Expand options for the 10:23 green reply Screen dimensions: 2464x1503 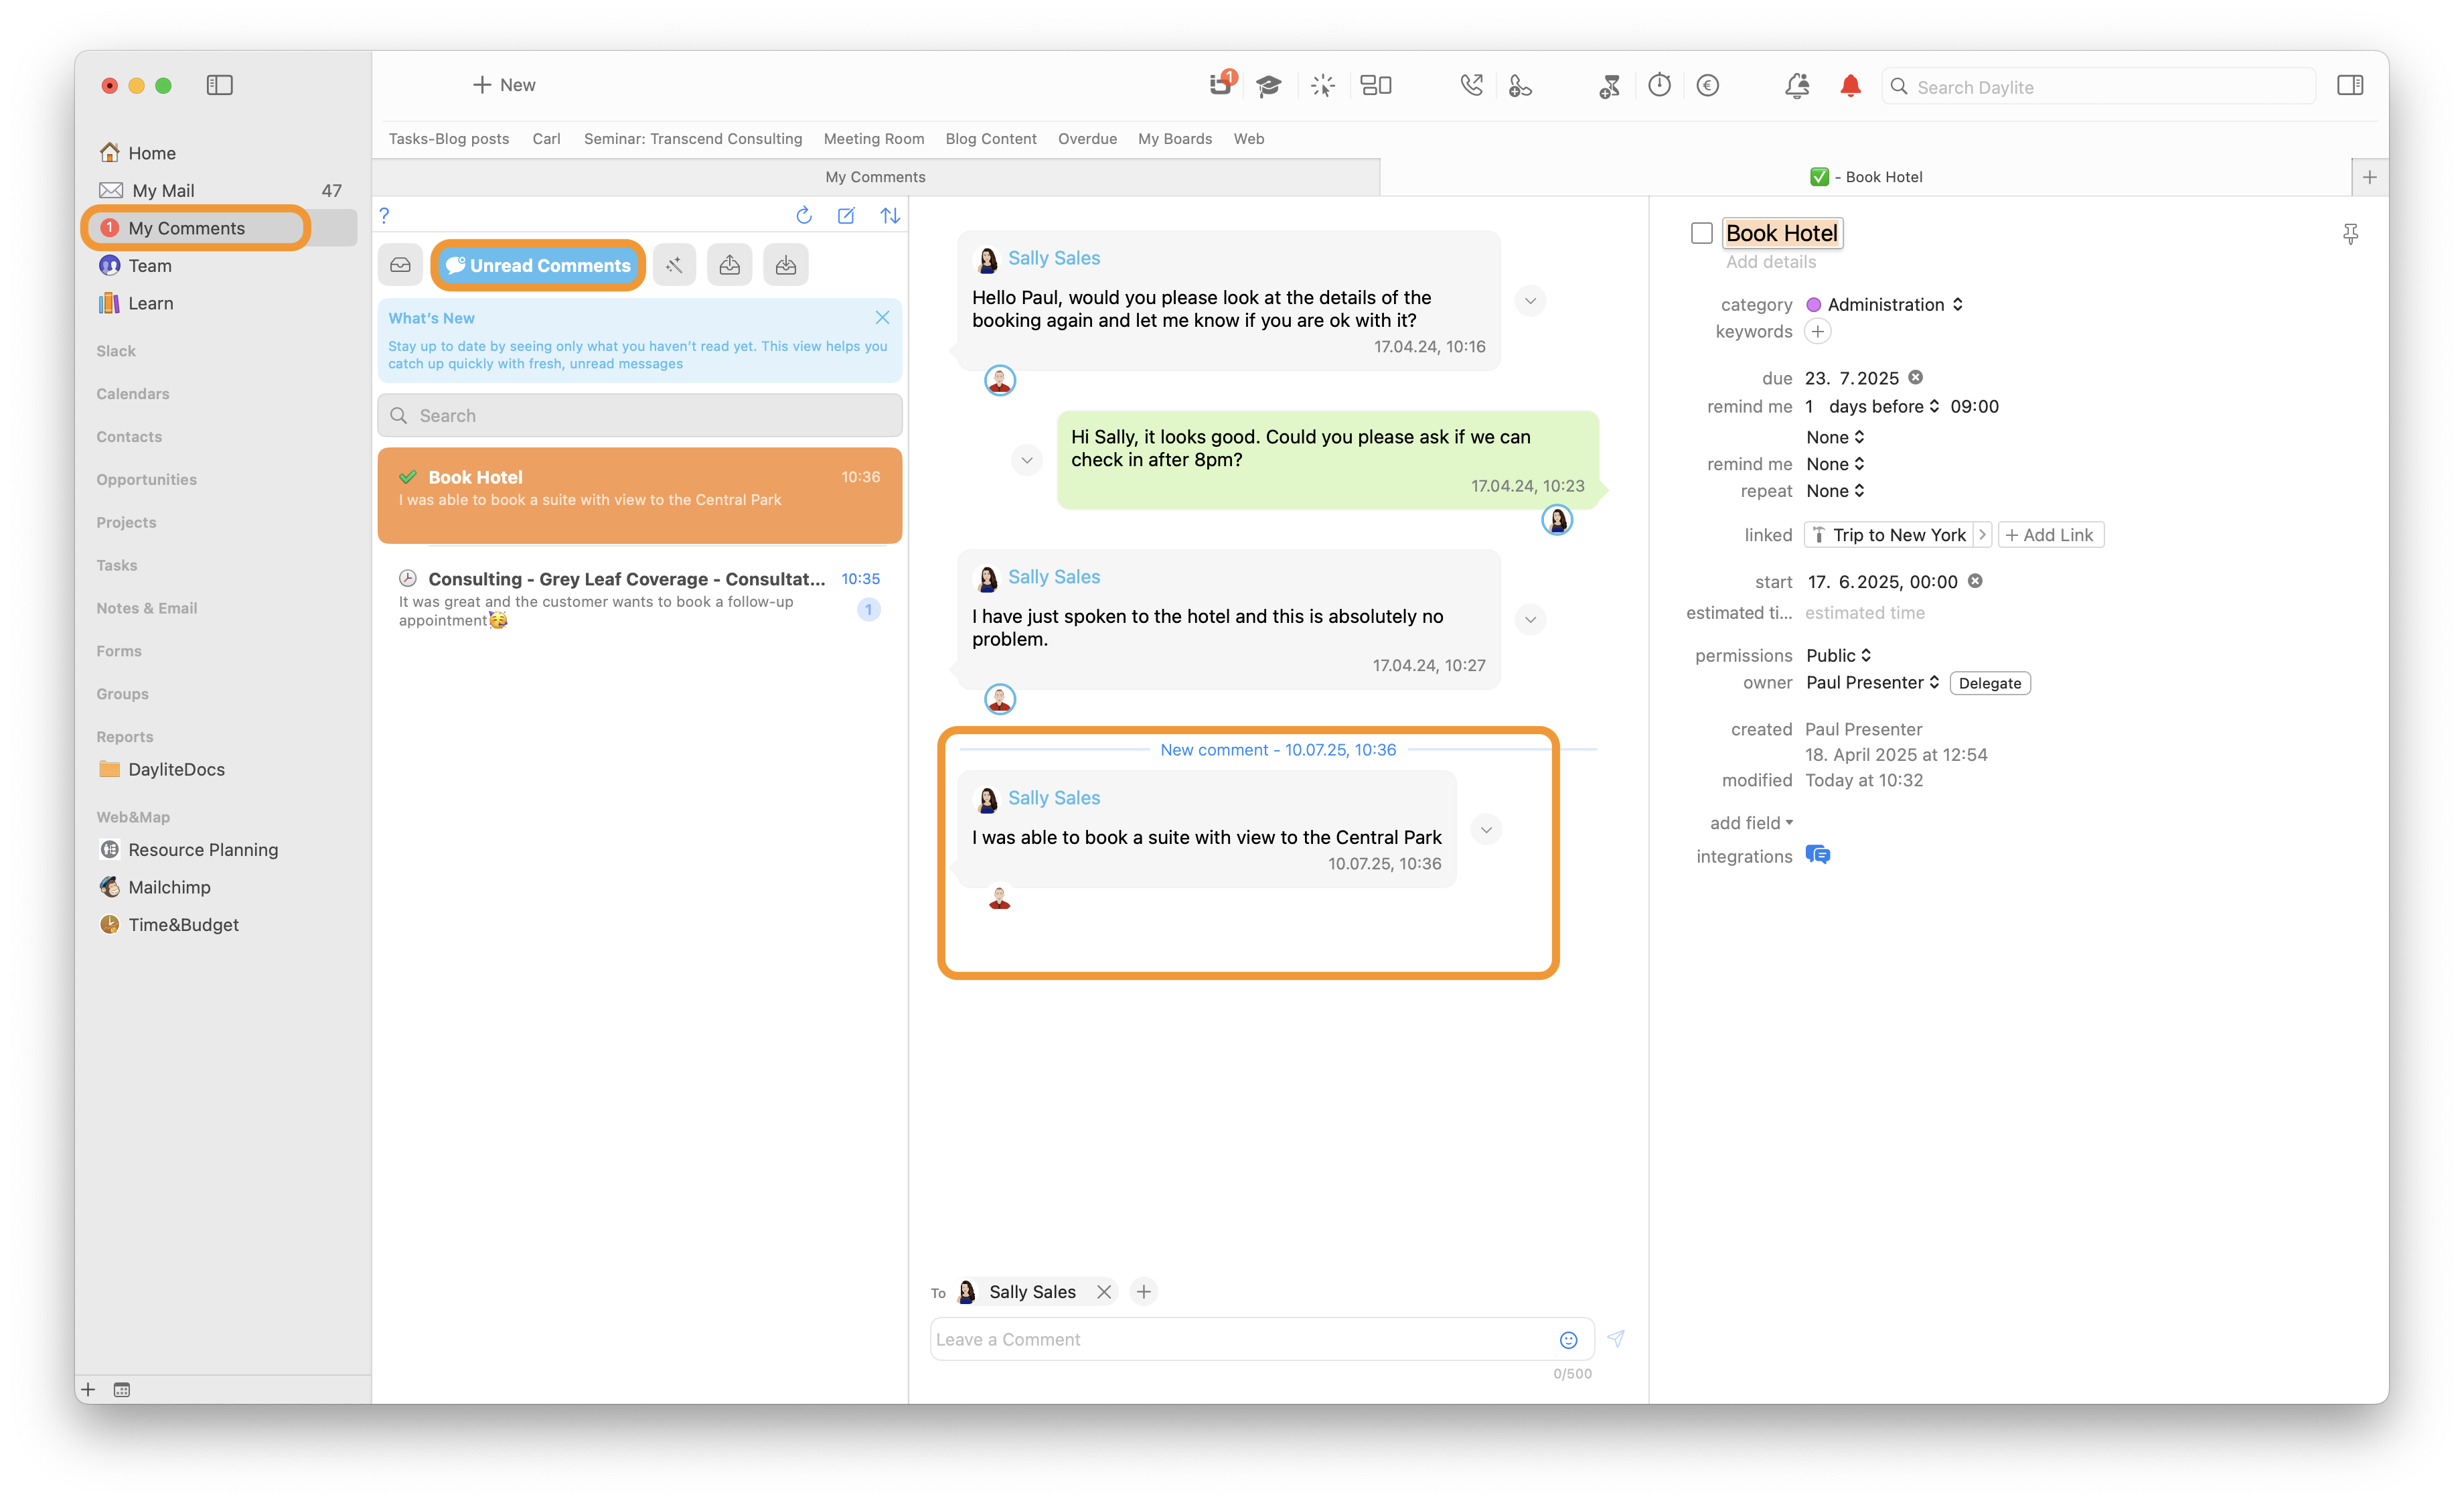[x=1026, y=460]
